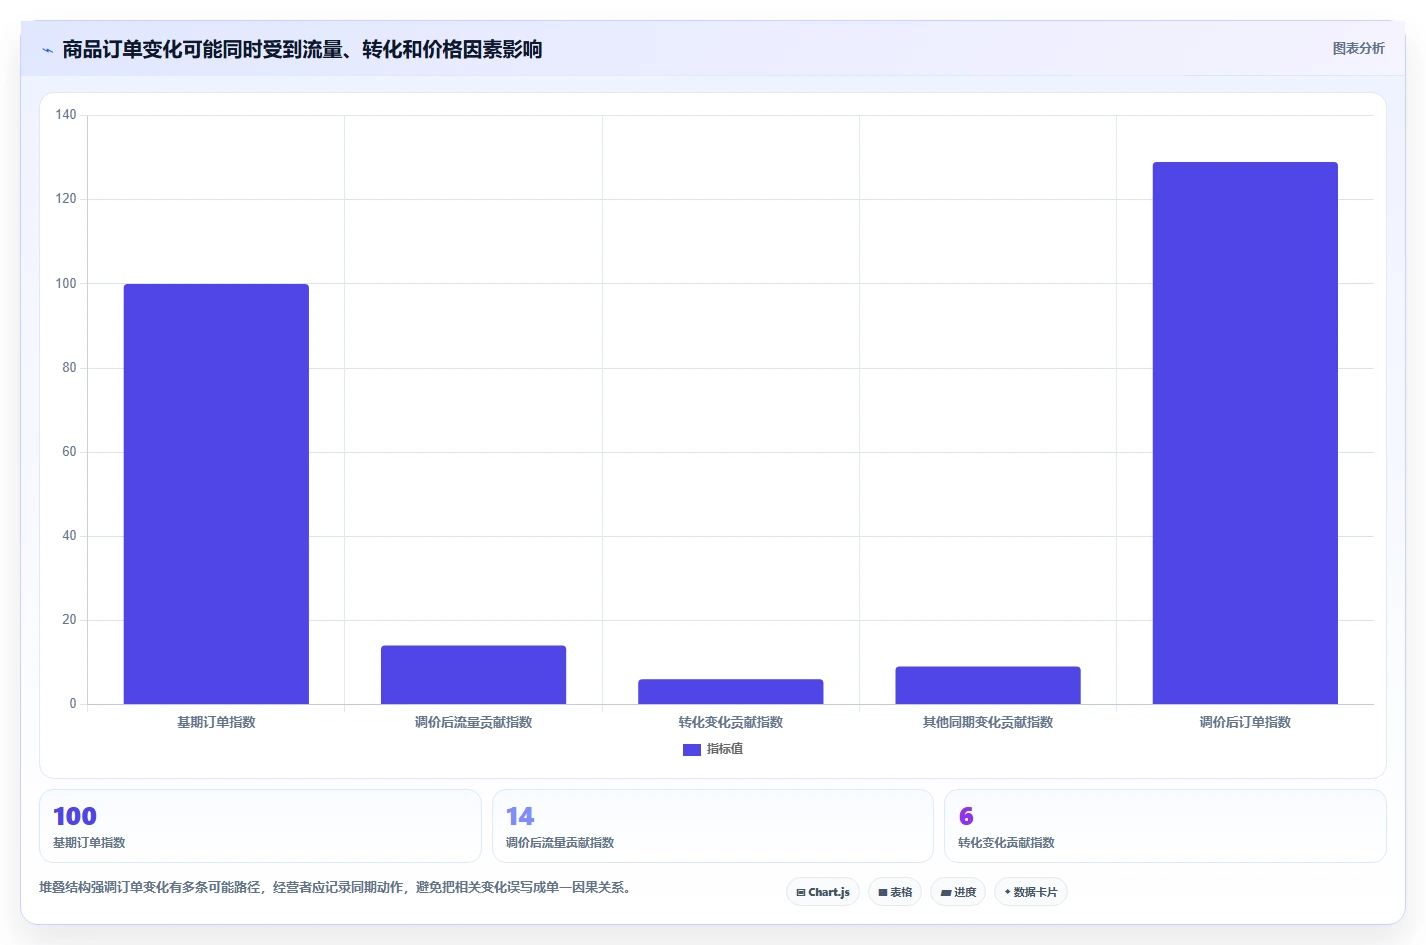Click the 数据卡片 tag
Image resolution: width=1426 pixels, height=945 pixels.
(1031, 892)
